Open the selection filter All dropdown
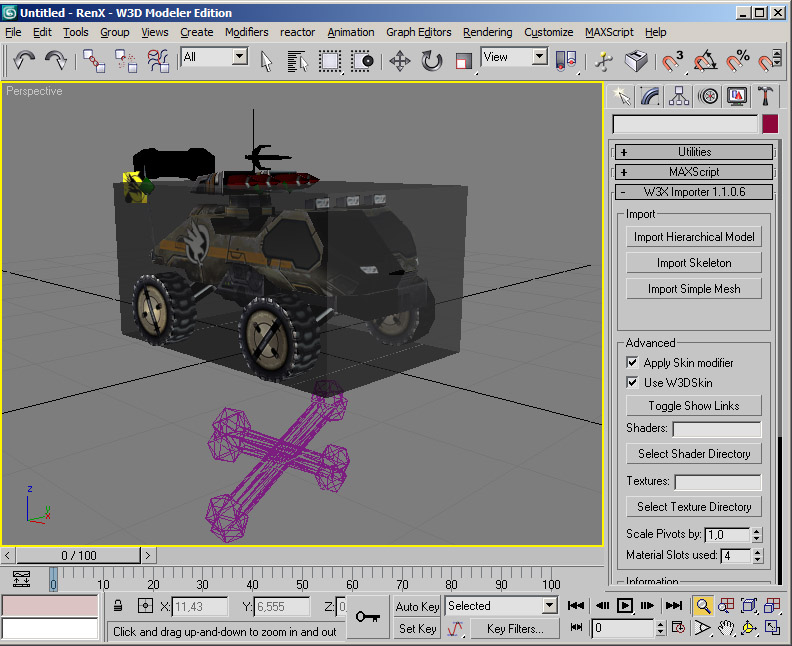This screenshot has height=646, width=792. 240,56
